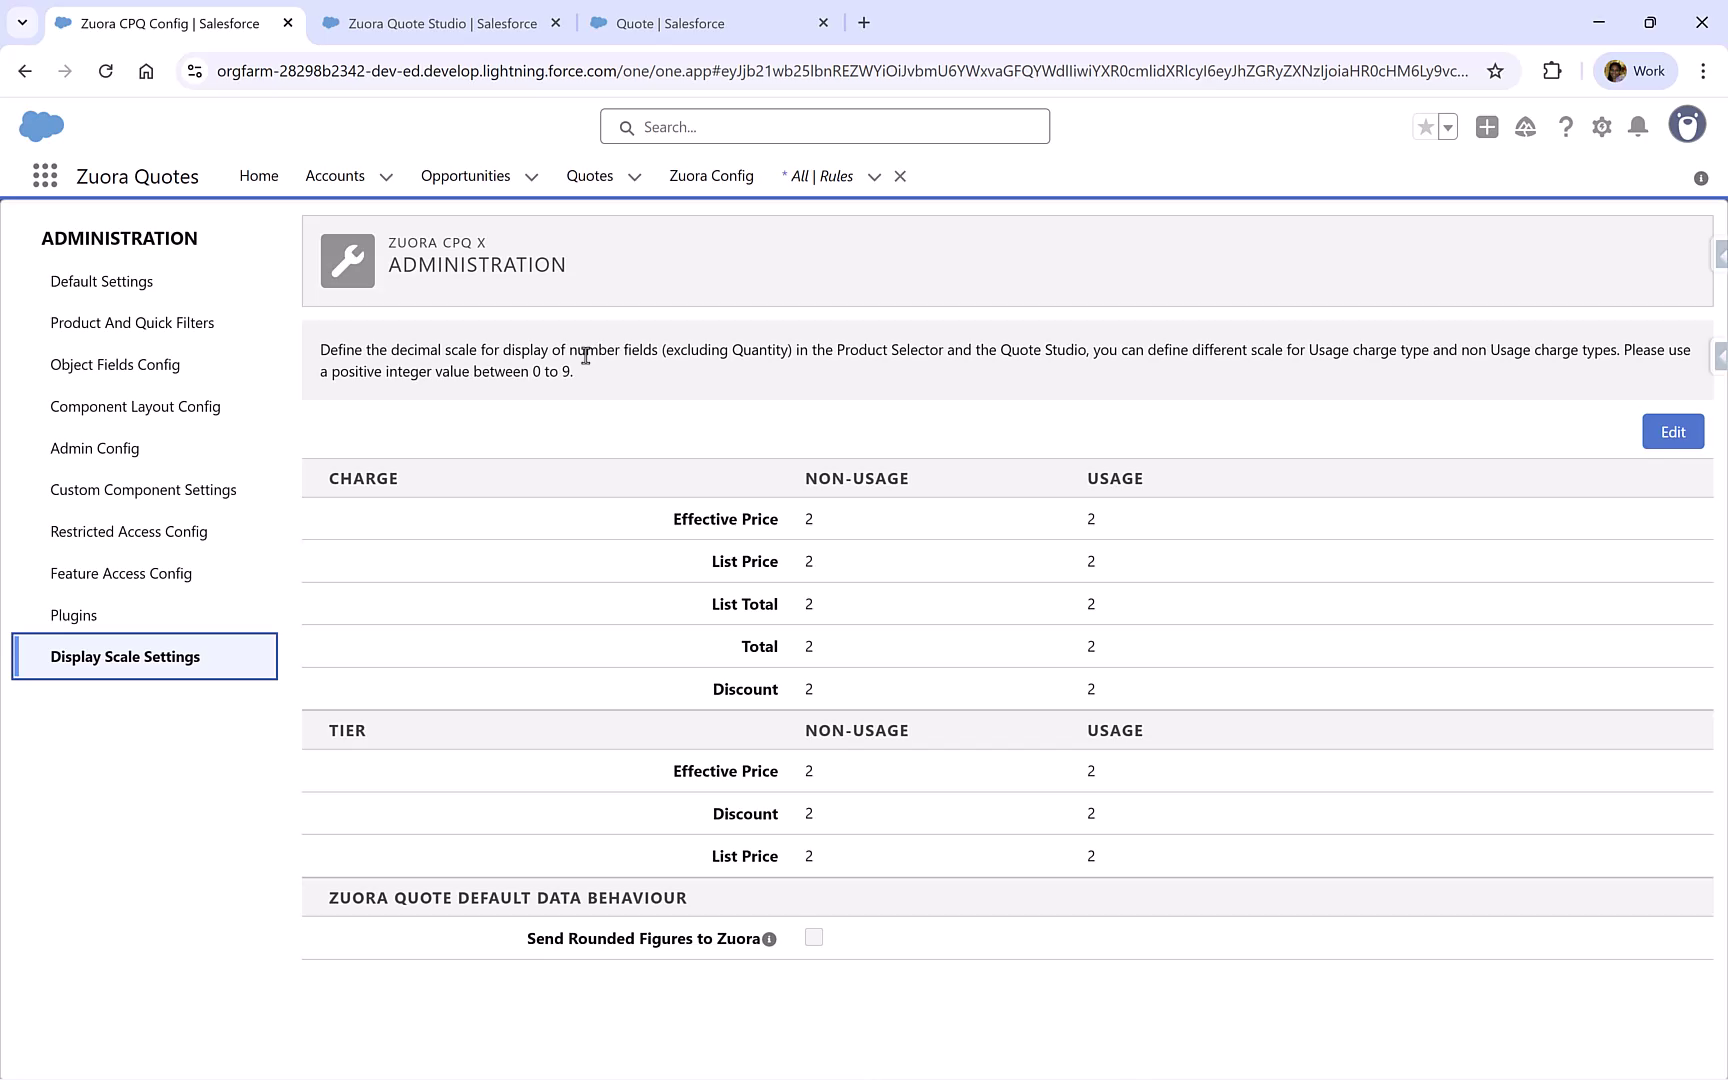Open the Component Layout Config page
This screenshot has width=1728, height=1080.
135,406
